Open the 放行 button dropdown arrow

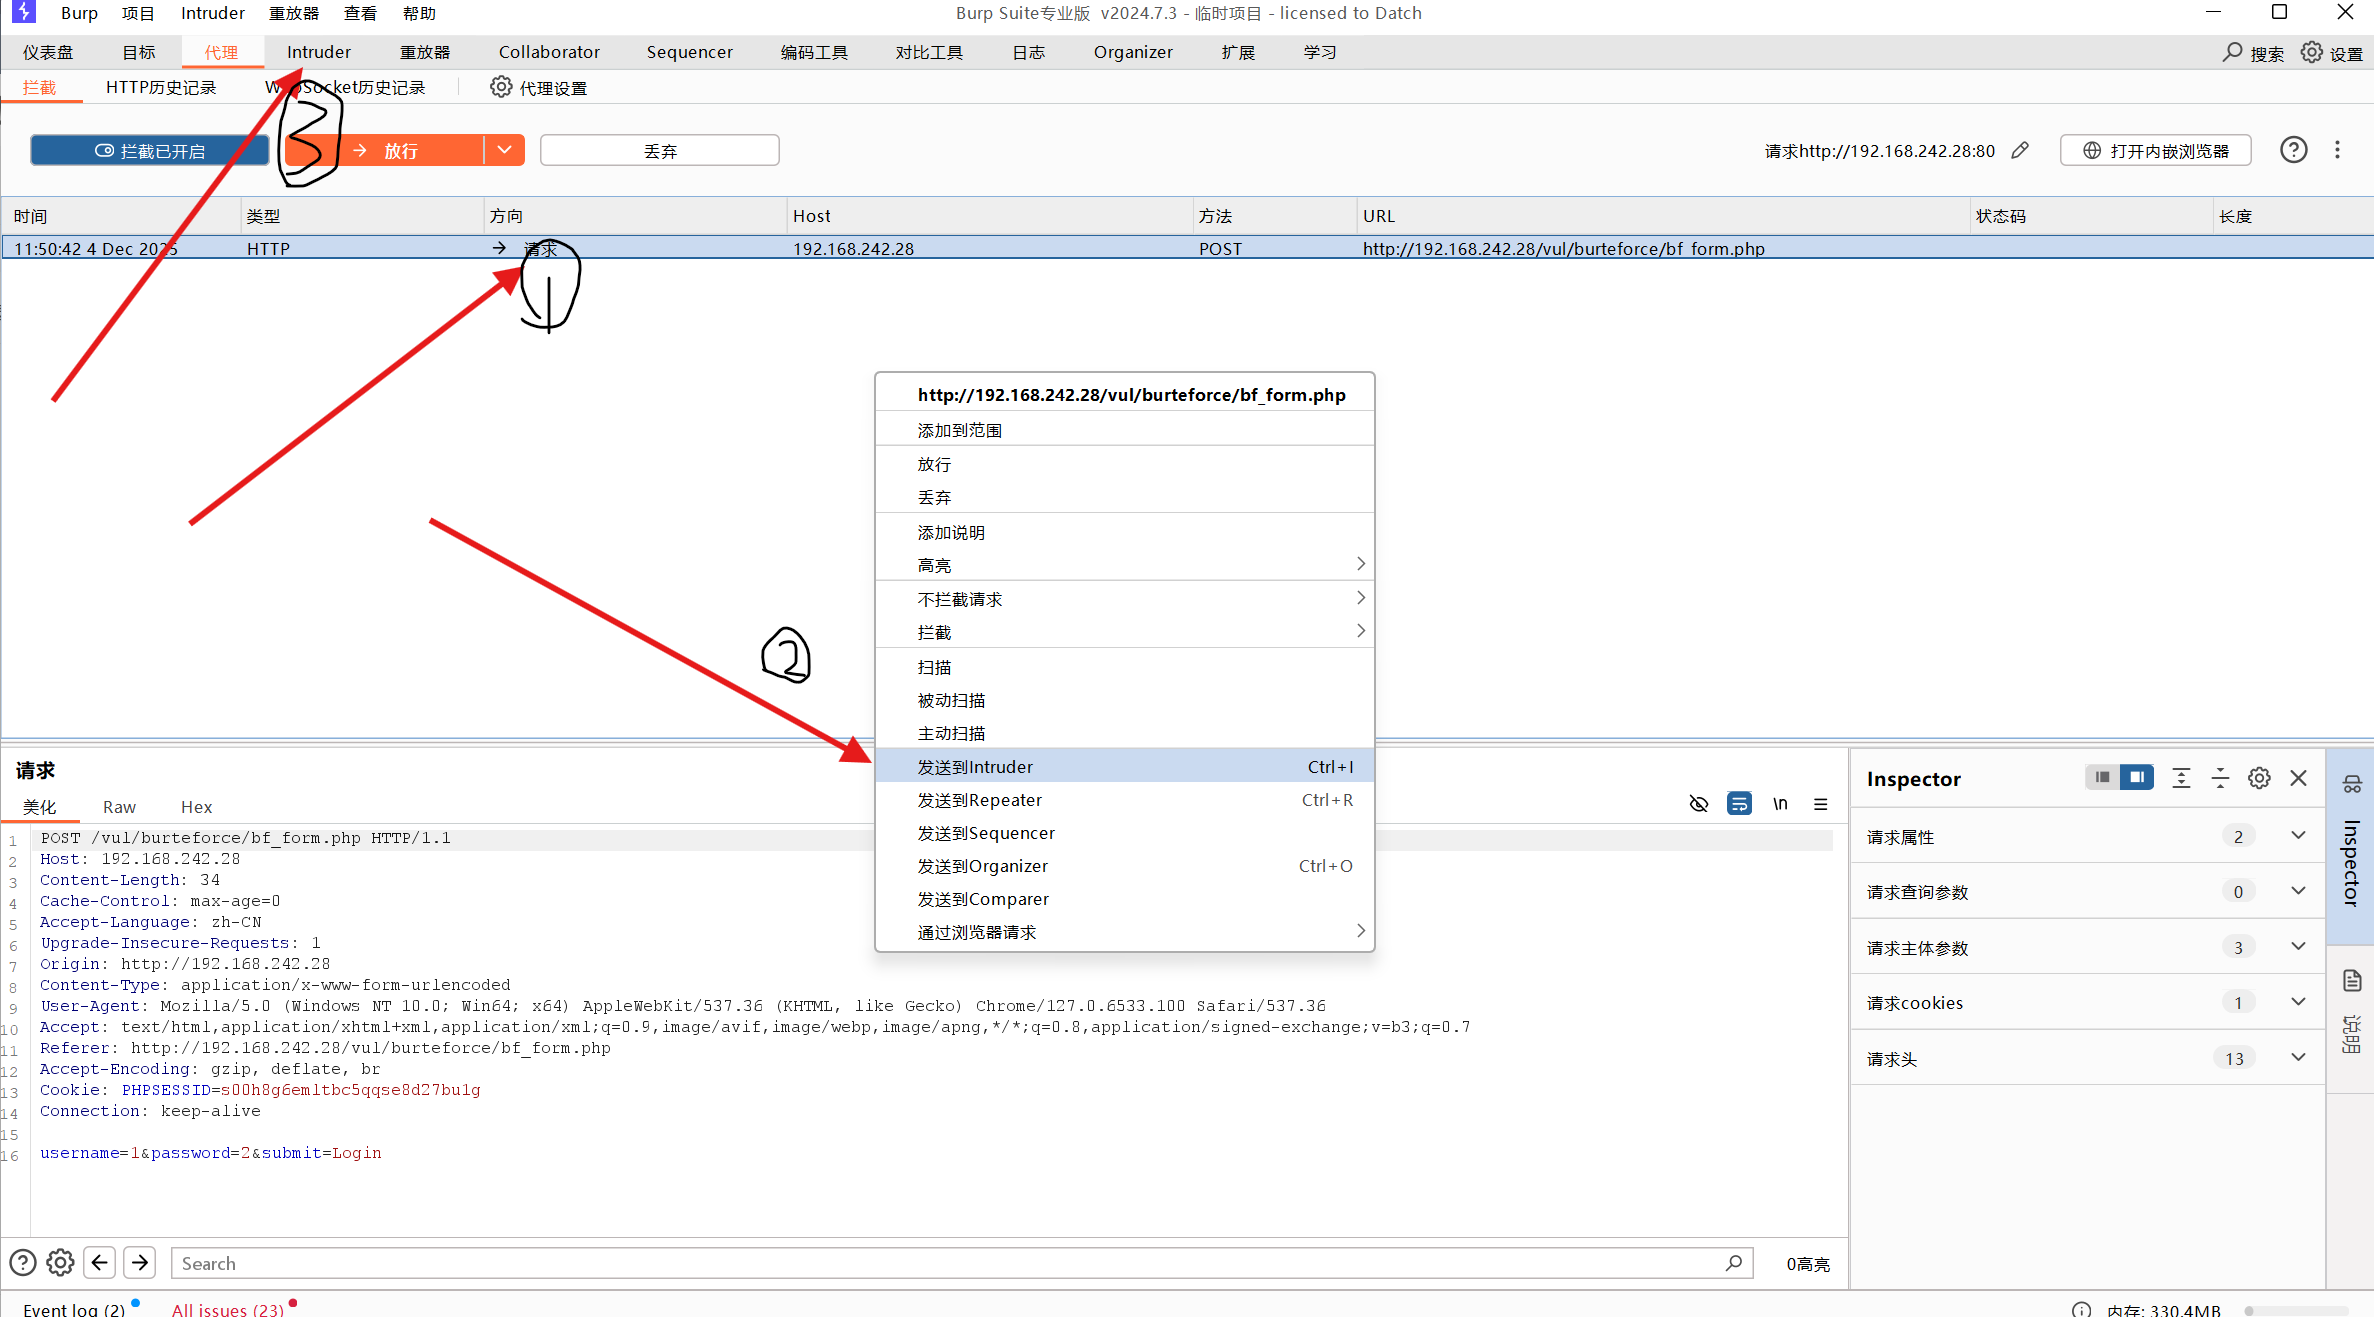(505, 150)
